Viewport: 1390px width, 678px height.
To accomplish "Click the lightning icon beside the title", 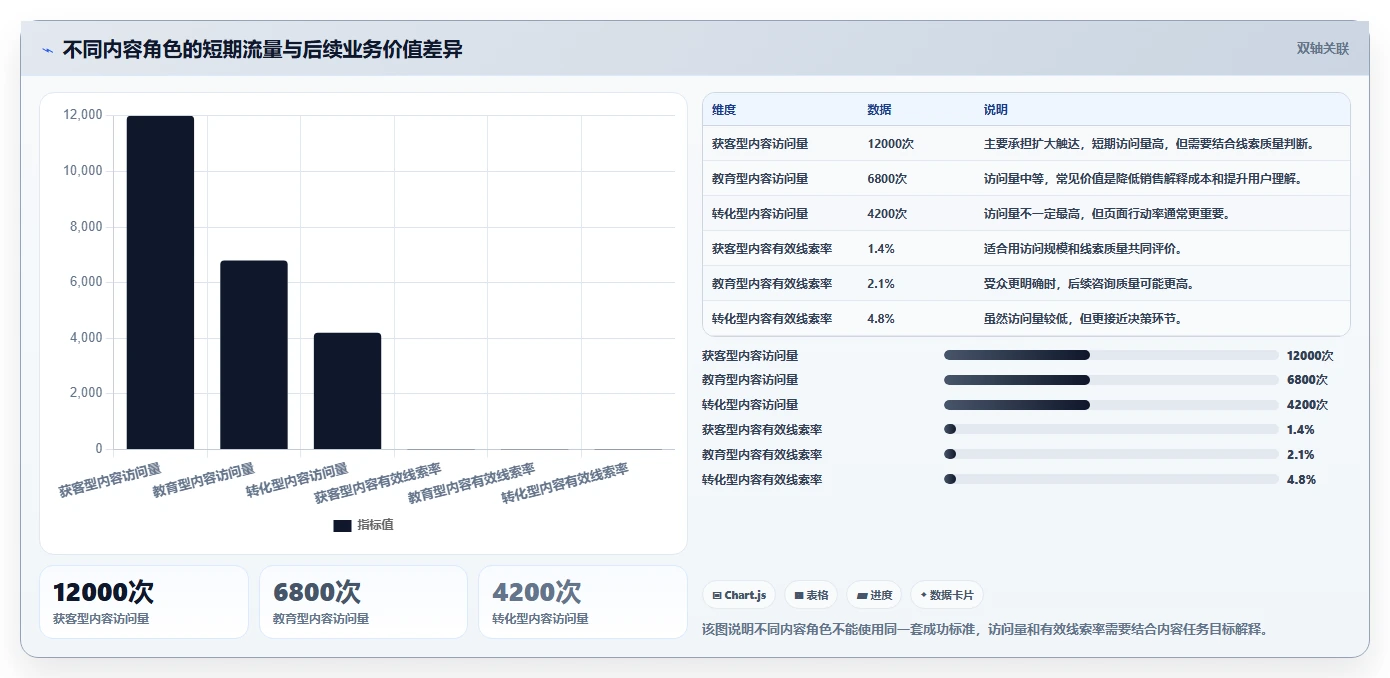I will pos(47,50).
